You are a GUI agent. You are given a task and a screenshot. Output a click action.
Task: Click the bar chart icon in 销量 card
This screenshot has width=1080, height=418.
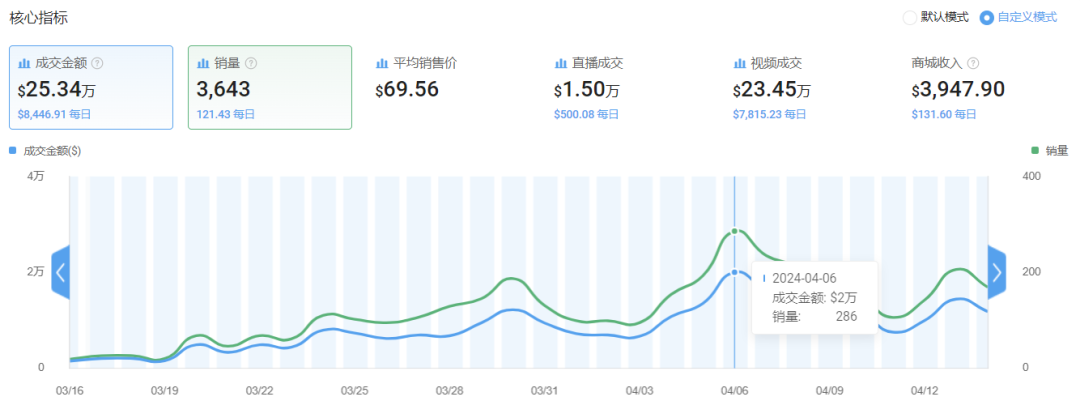tap(204, 63)
